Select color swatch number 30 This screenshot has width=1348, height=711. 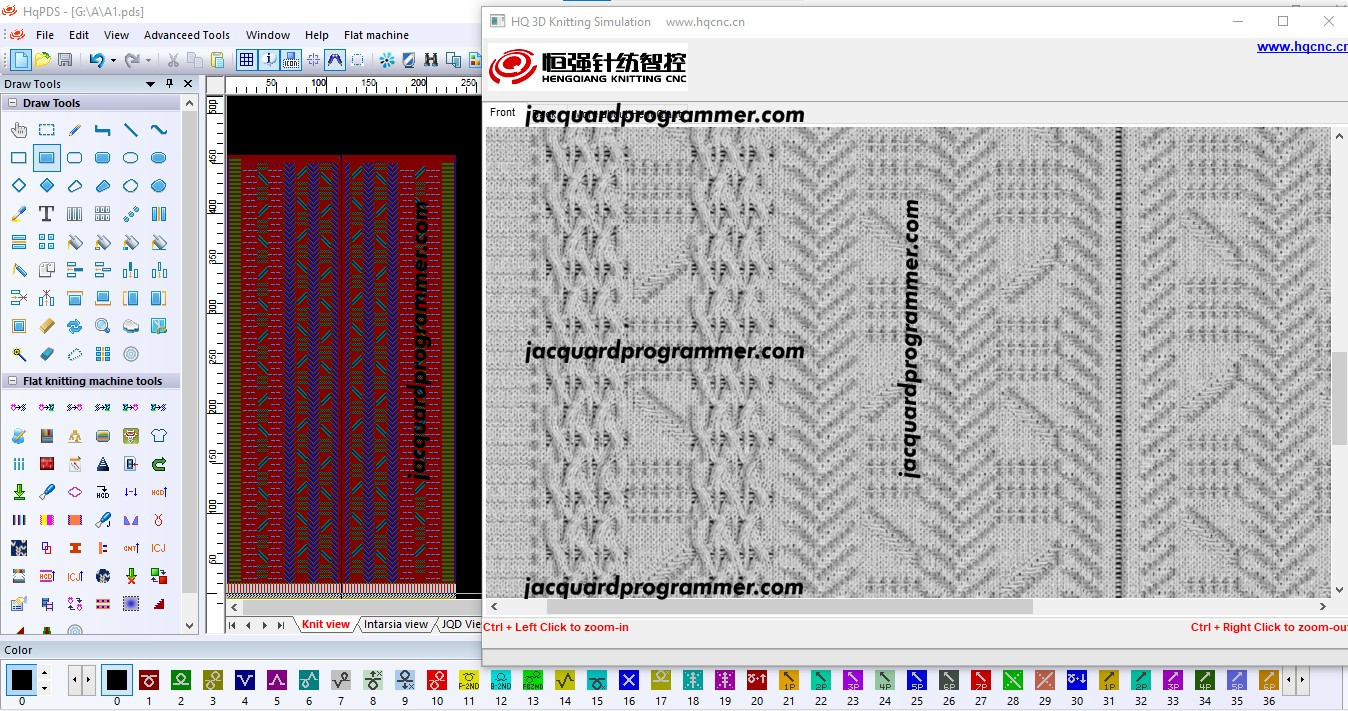point(1077,680)
